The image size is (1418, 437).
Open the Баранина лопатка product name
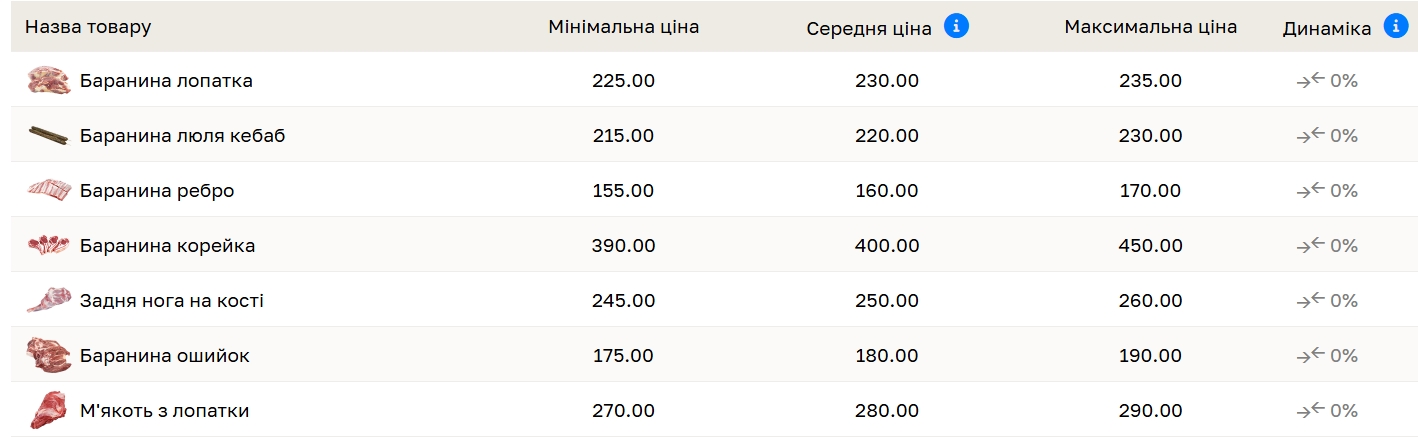point(166,81)
